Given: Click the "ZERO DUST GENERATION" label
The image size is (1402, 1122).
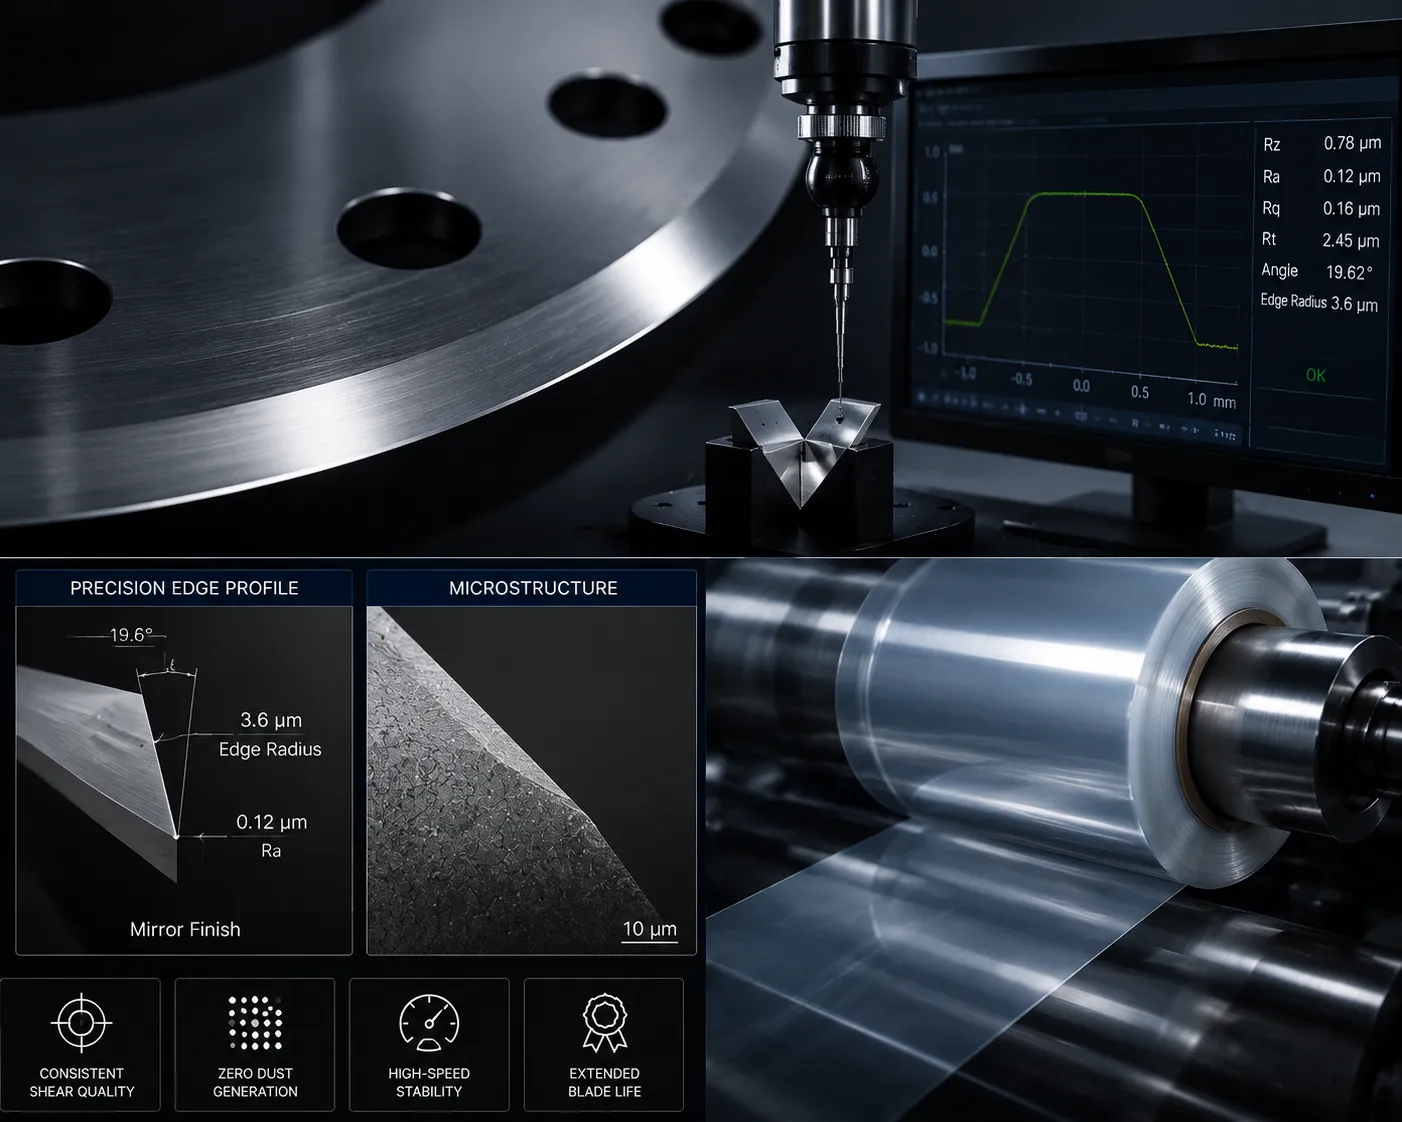Looking at the screenshot, I should 255,1082.
